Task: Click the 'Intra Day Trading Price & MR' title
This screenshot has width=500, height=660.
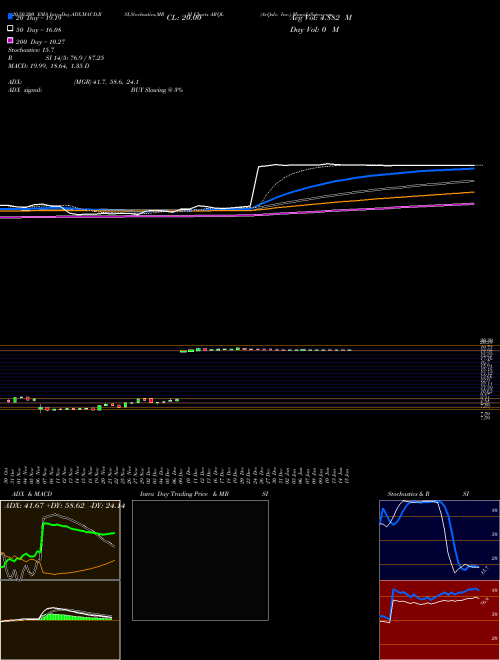Action: 184,494
